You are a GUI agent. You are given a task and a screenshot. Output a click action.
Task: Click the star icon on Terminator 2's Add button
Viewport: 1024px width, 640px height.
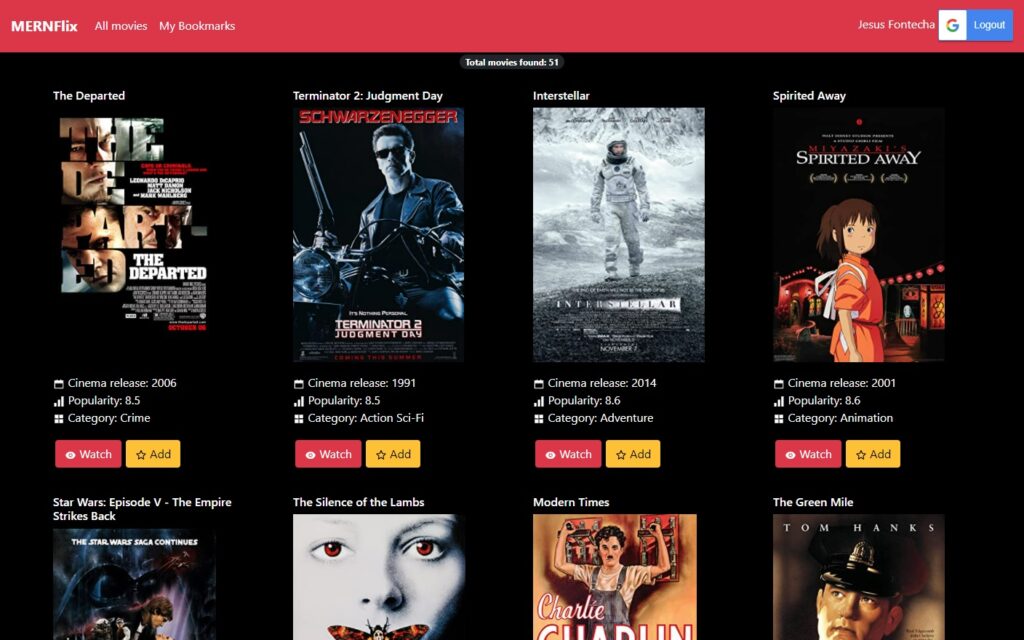point(381,455)
